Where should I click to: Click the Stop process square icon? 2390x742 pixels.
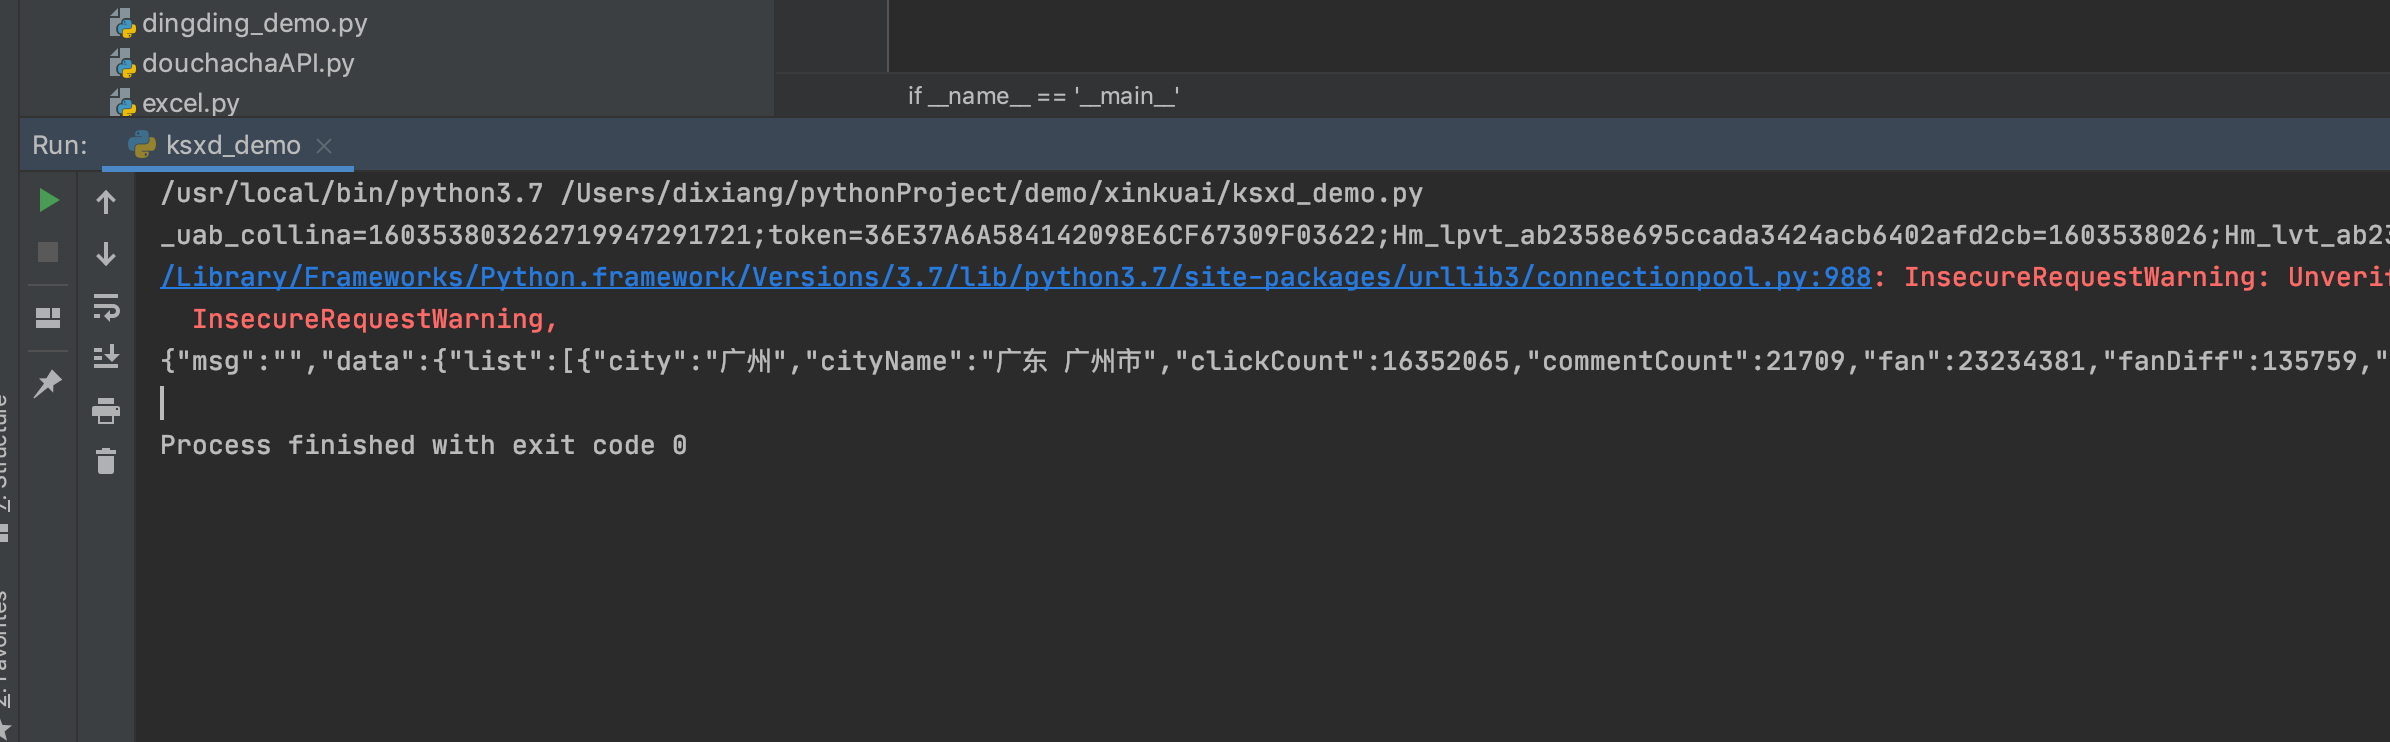point(48,252)
